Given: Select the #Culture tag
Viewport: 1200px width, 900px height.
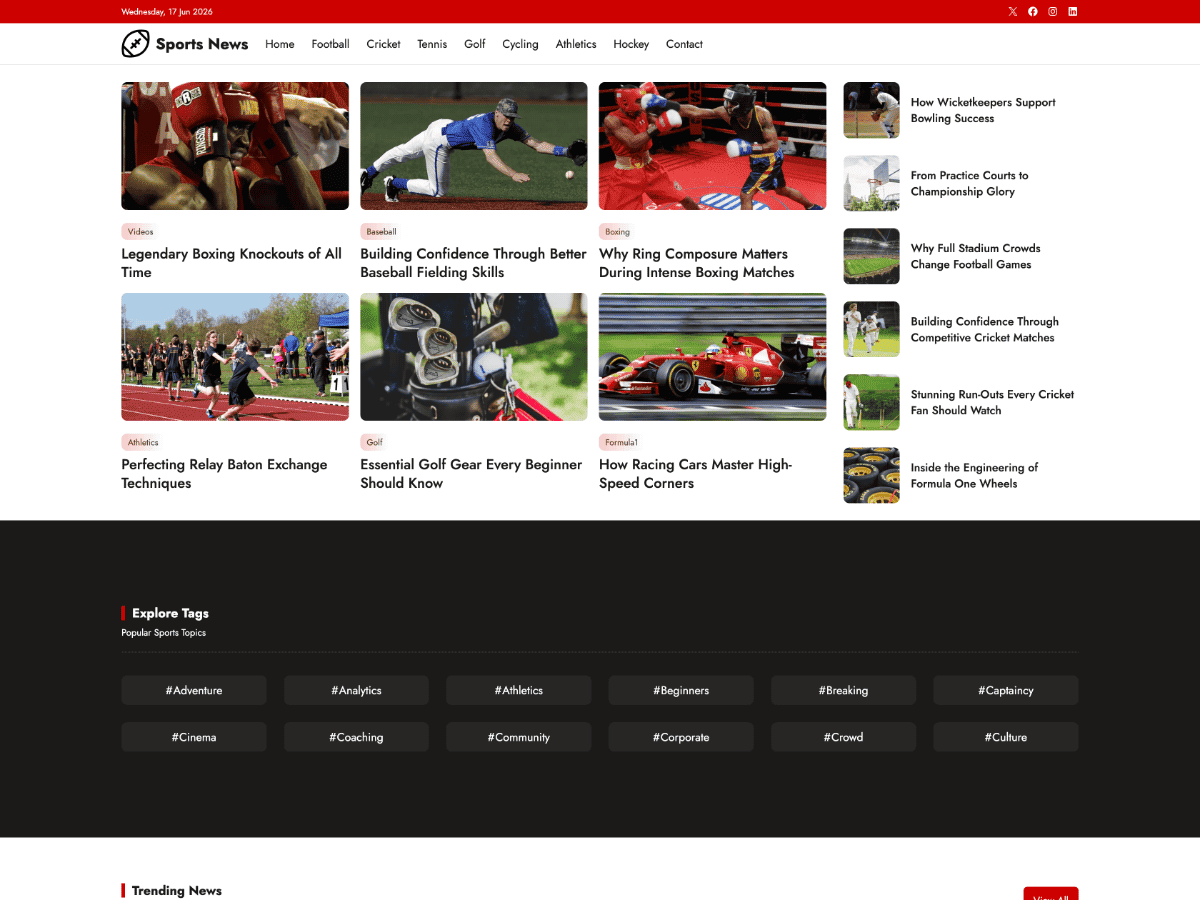Looking at the screenshot, I should (1006, 737).
